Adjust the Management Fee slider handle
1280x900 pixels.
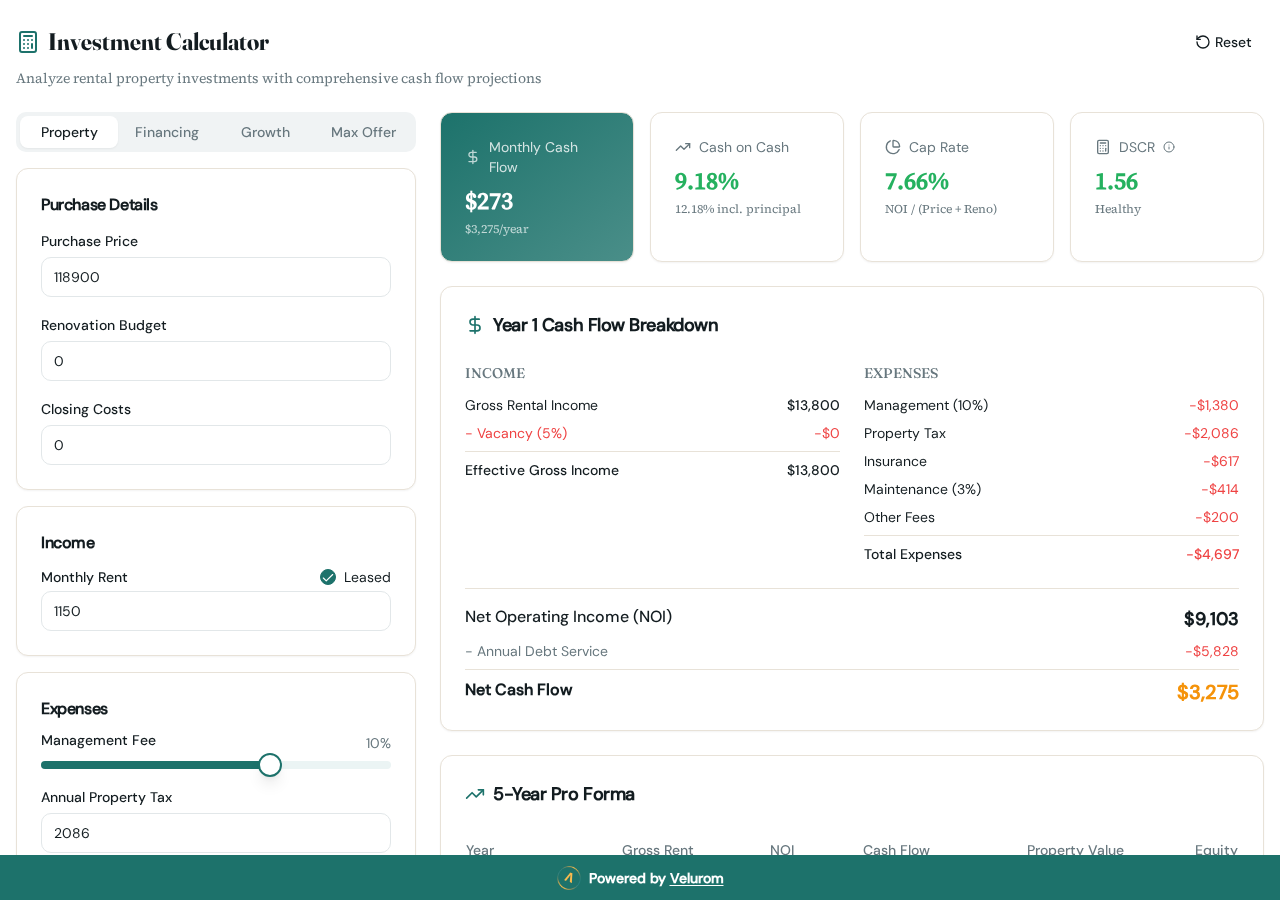[x=270, y=765]
